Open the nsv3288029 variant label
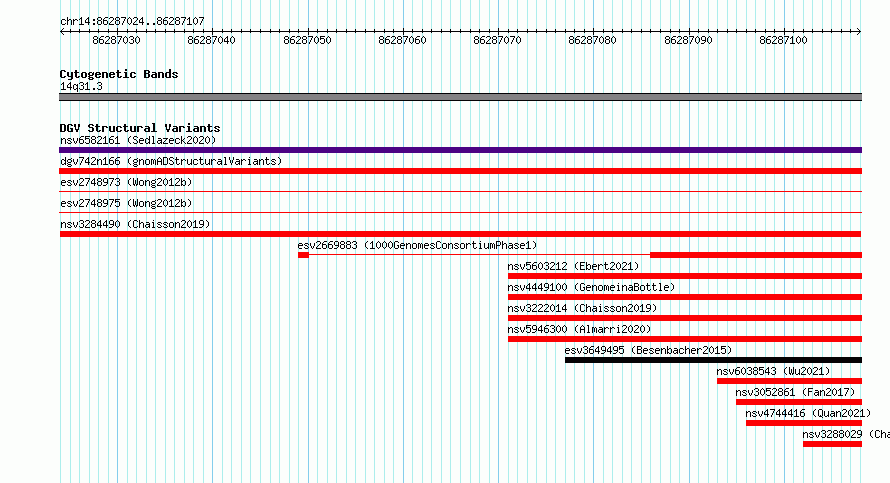 point(846,434)
